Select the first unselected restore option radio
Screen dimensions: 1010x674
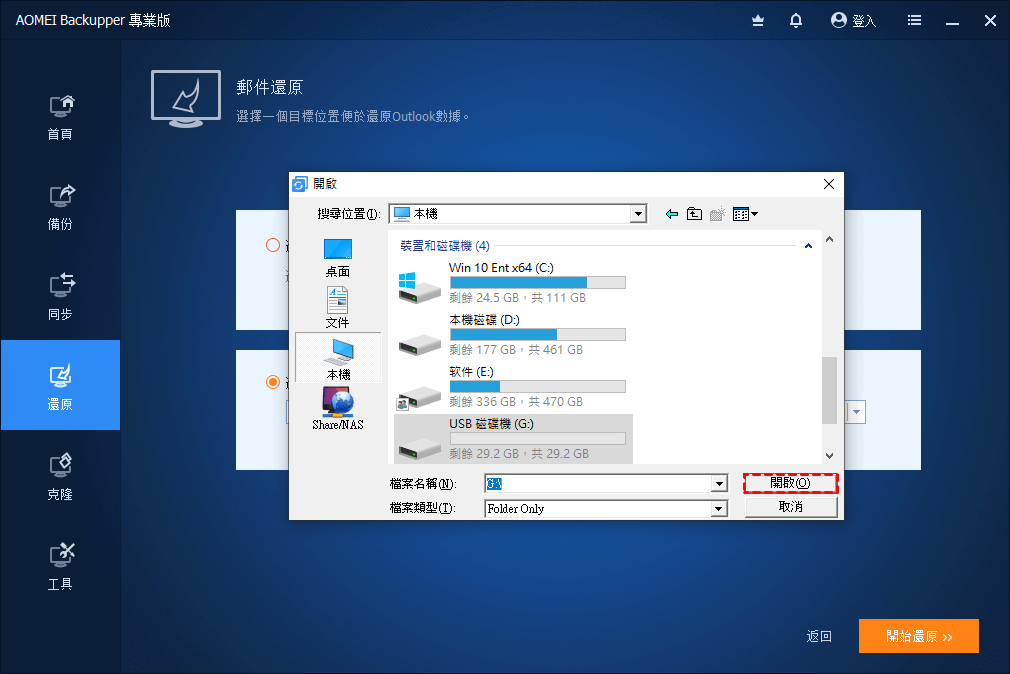tap(273, 246)
